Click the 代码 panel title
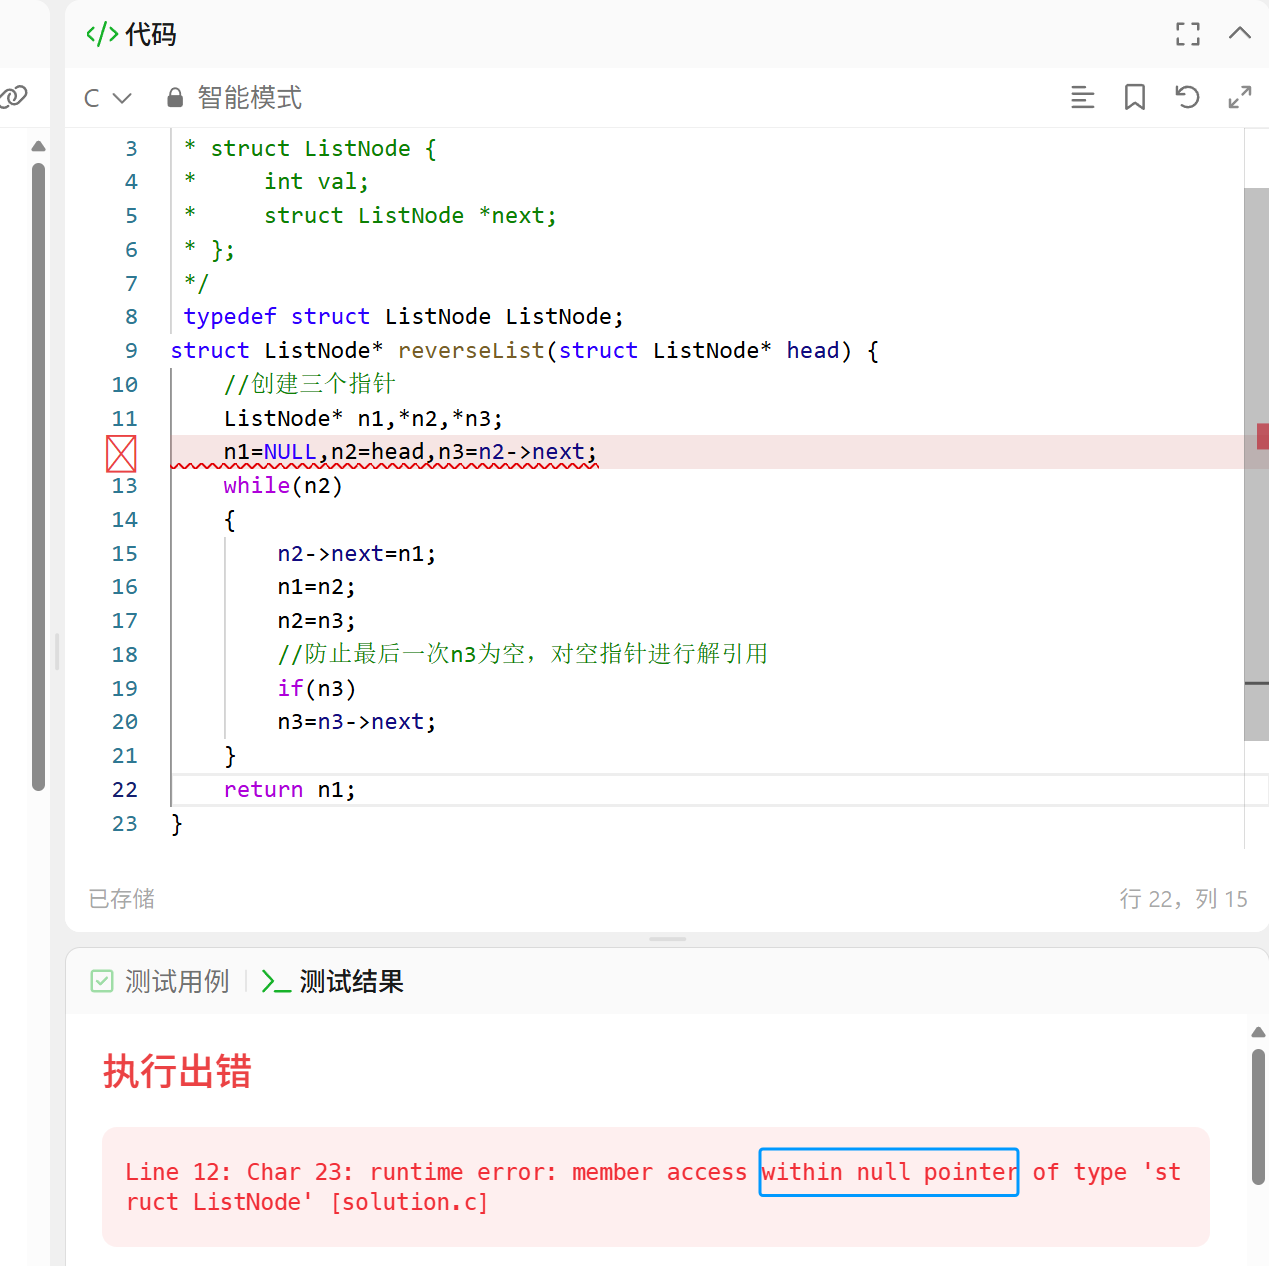 click(151, 35)
